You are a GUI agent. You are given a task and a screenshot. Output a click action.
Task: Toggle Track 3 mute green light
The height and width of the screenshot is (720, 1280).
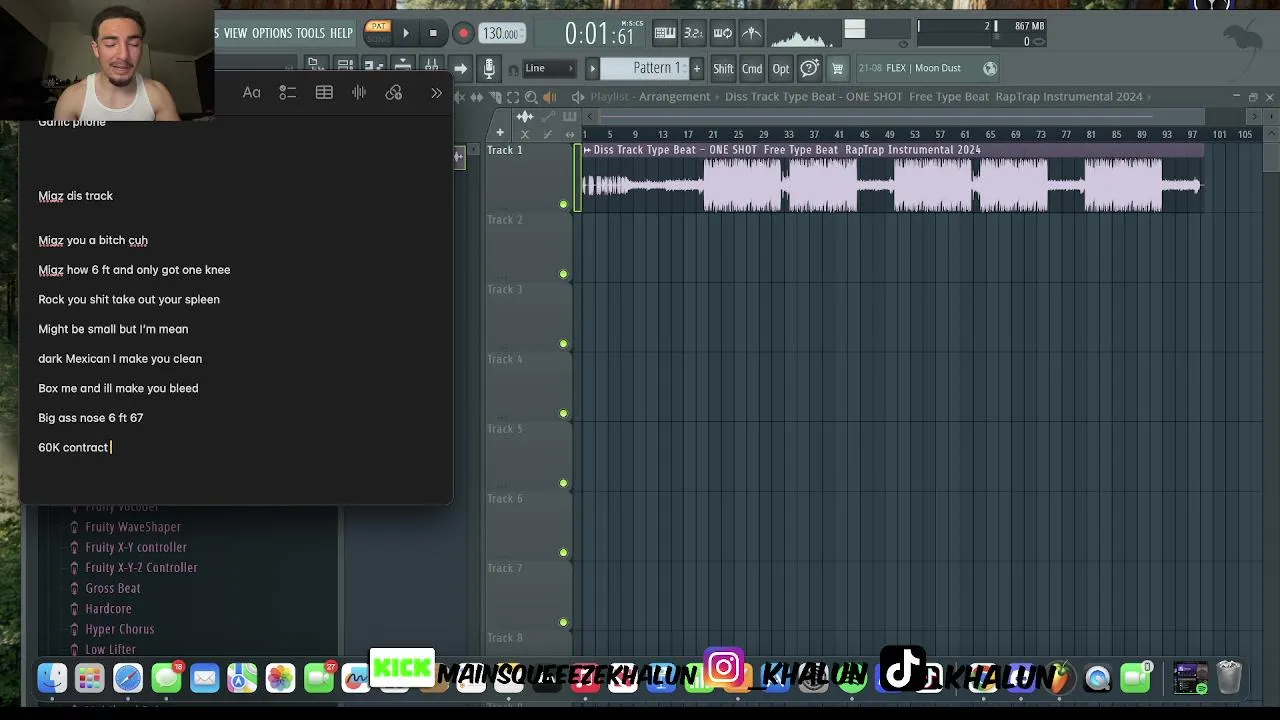(x=563, y=344)
